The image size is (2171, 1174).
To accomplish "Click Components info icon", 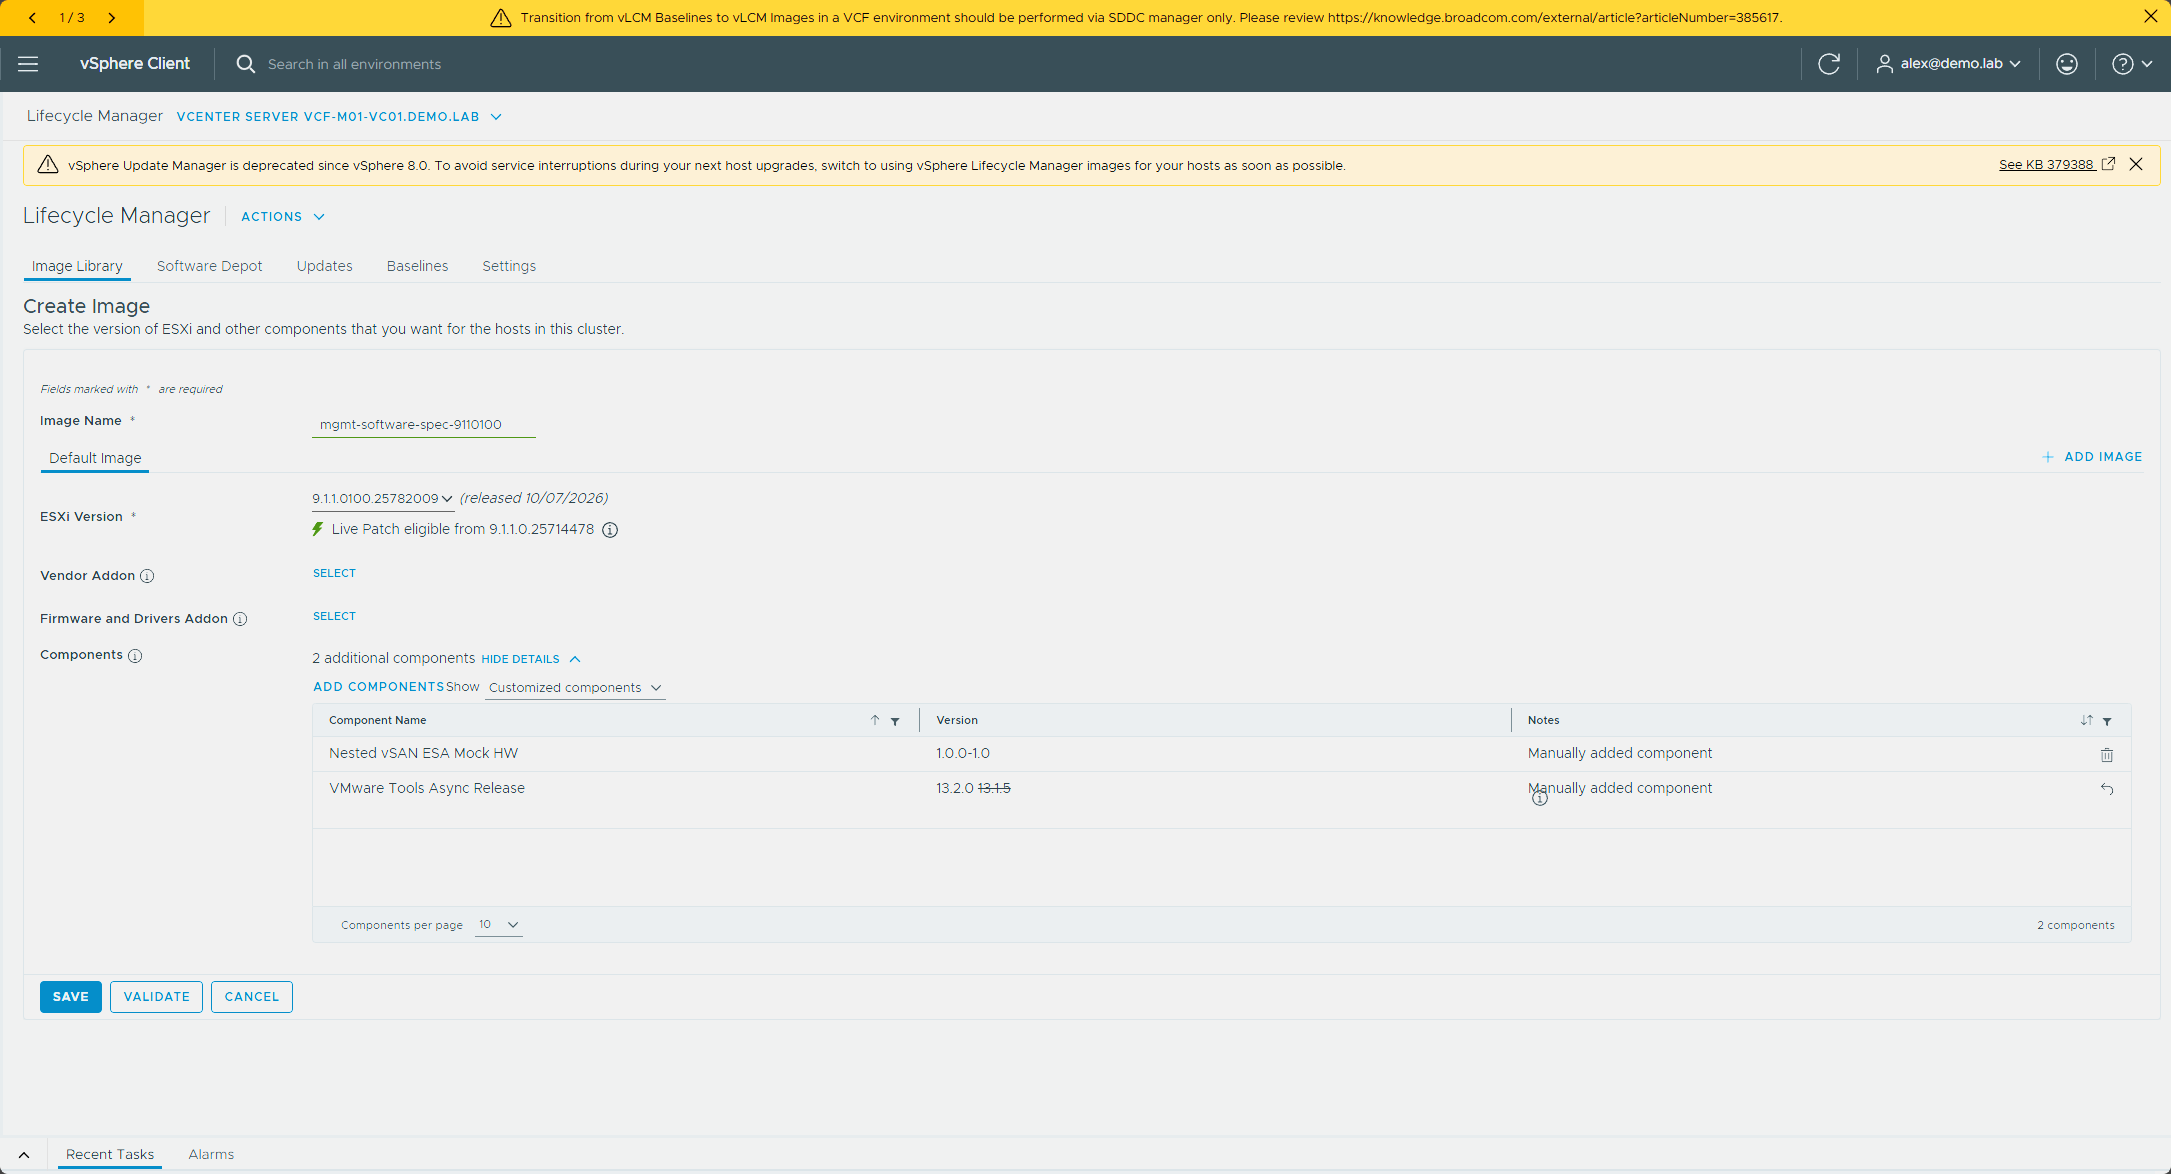I will (135, 656).
